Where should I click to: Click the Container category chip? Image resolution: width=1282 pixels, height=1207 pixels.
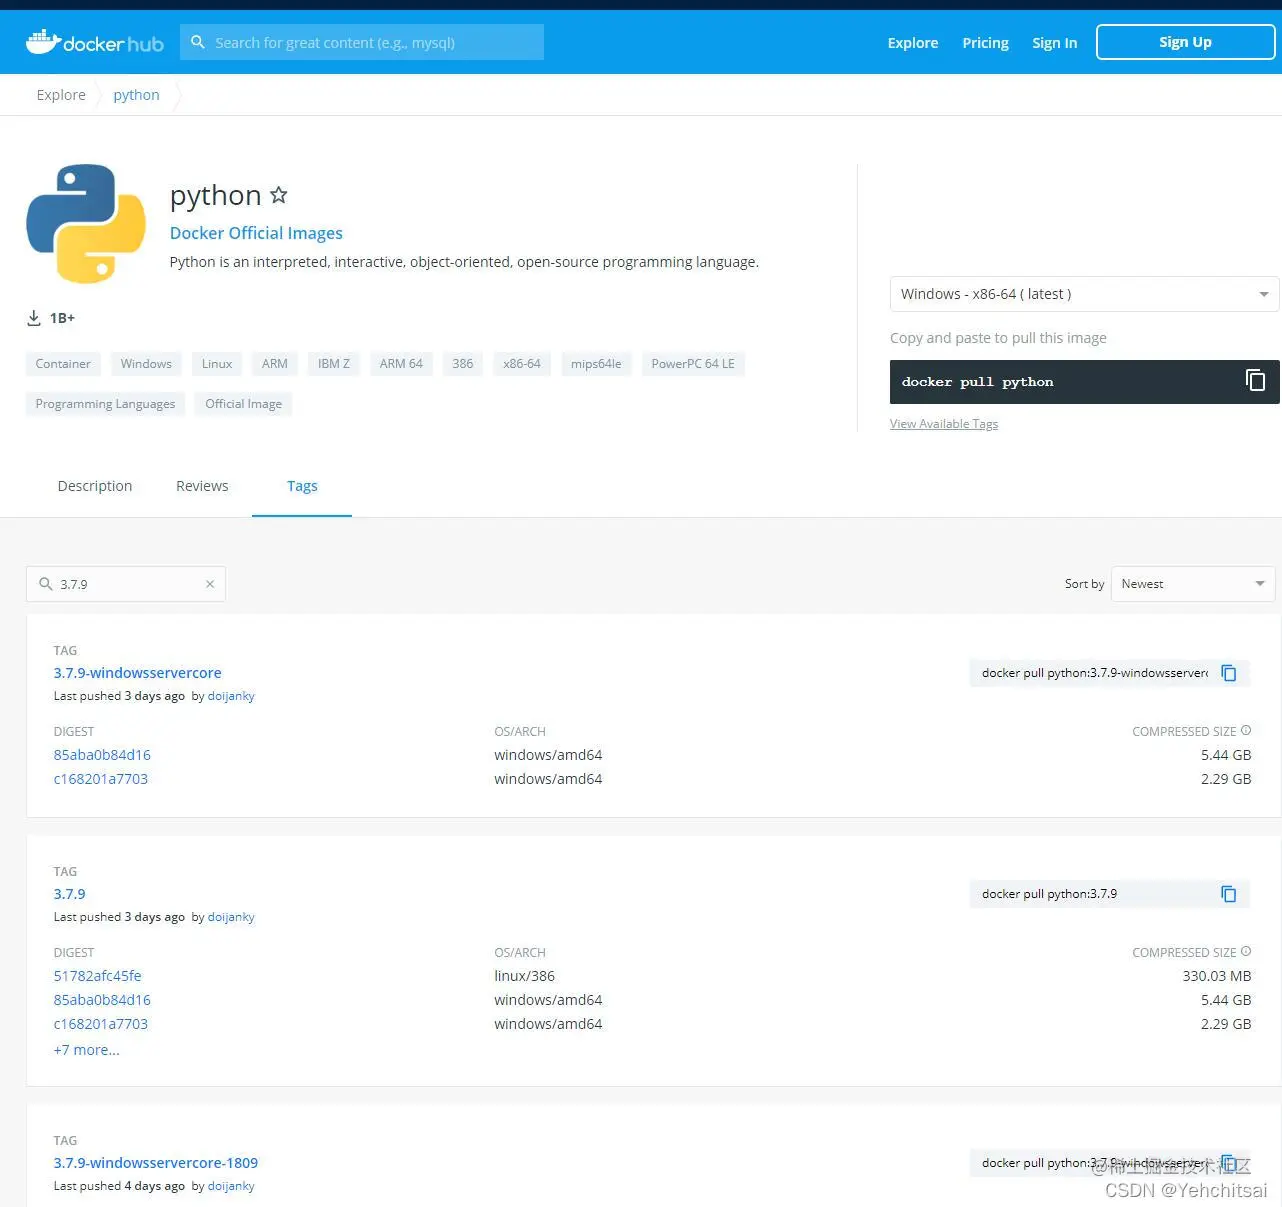coord(63,364)
